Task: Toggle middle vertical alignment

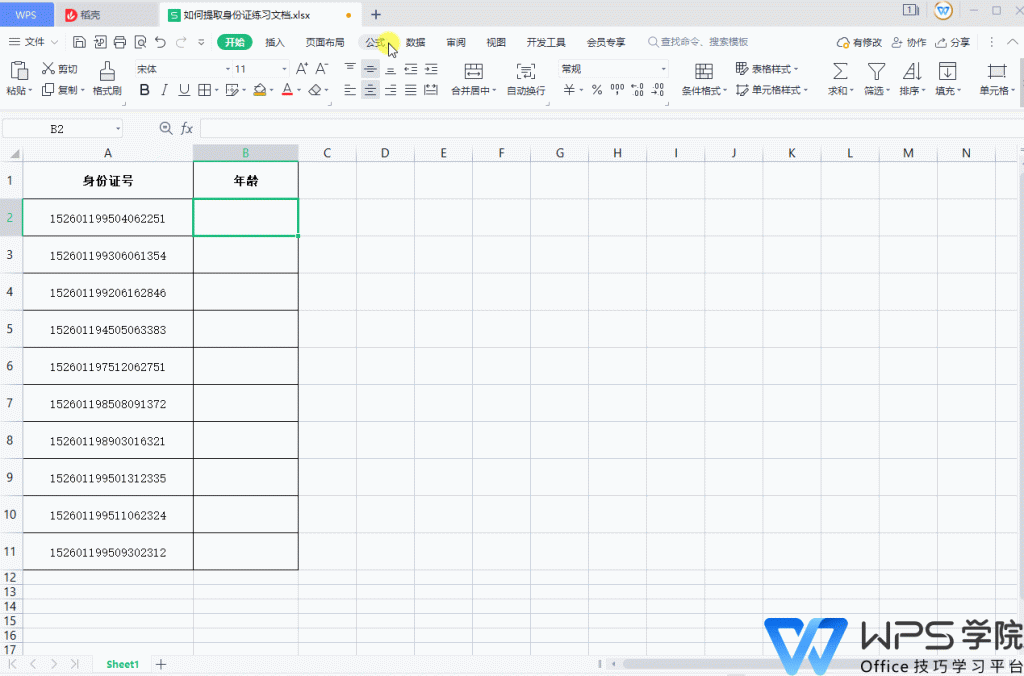Action: [x=370, y=69]
